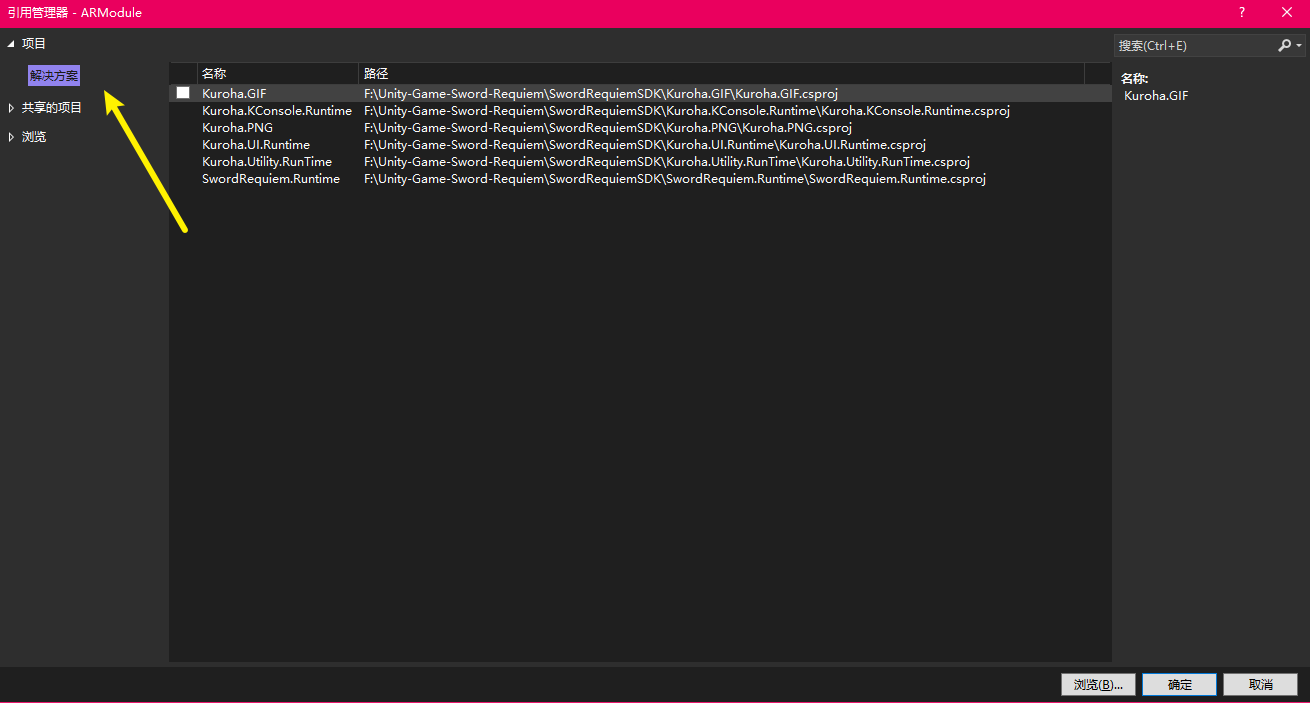Select the Kuroha.KConsole.Runtime project row
This screenshot has width=1310, height=703.
point(277,111)
